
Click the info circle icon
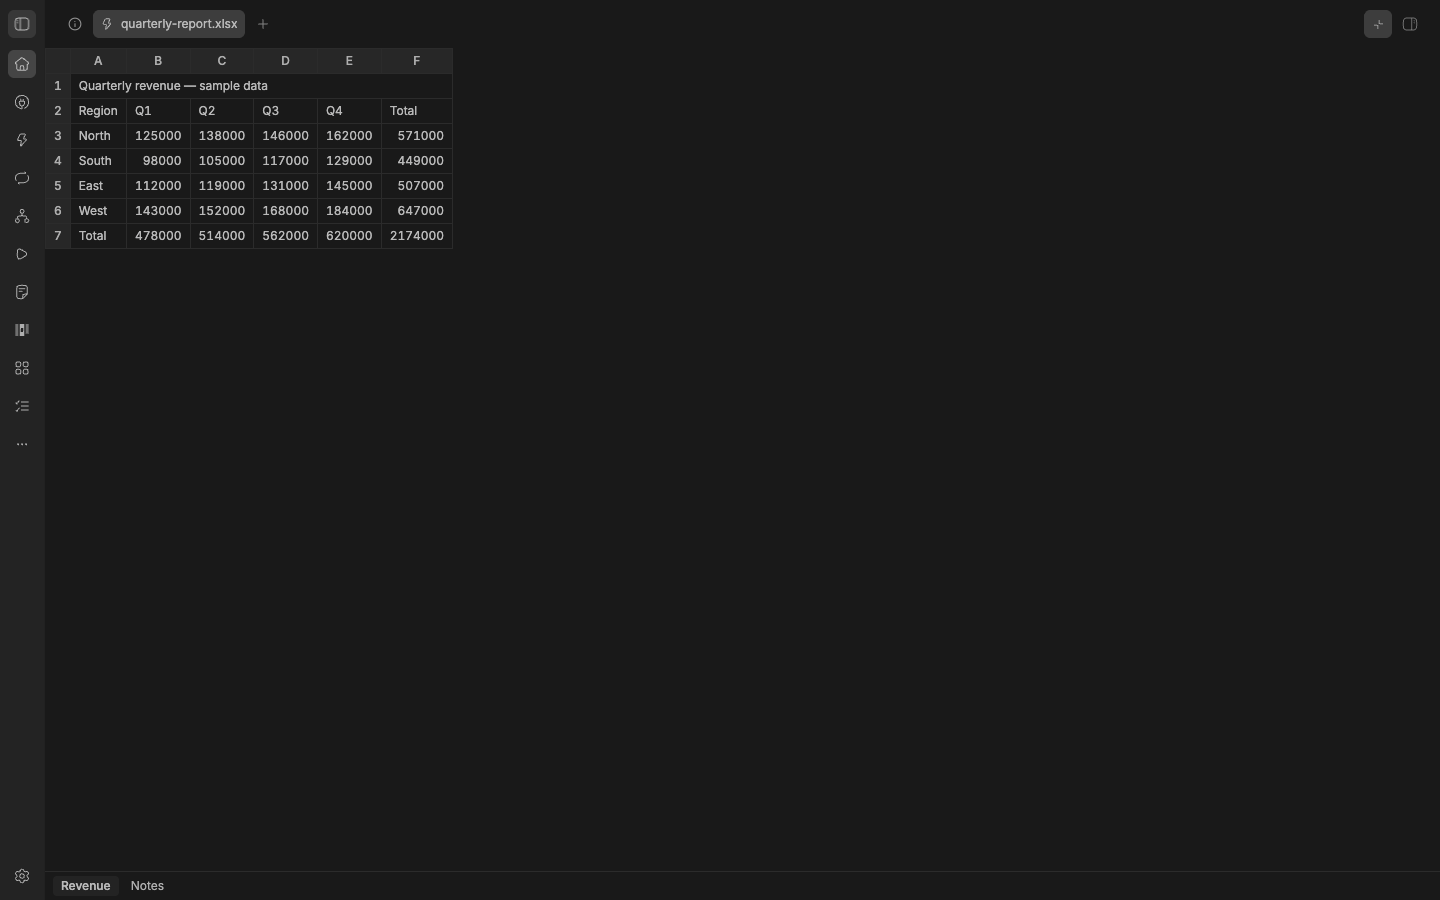[75, 24]
